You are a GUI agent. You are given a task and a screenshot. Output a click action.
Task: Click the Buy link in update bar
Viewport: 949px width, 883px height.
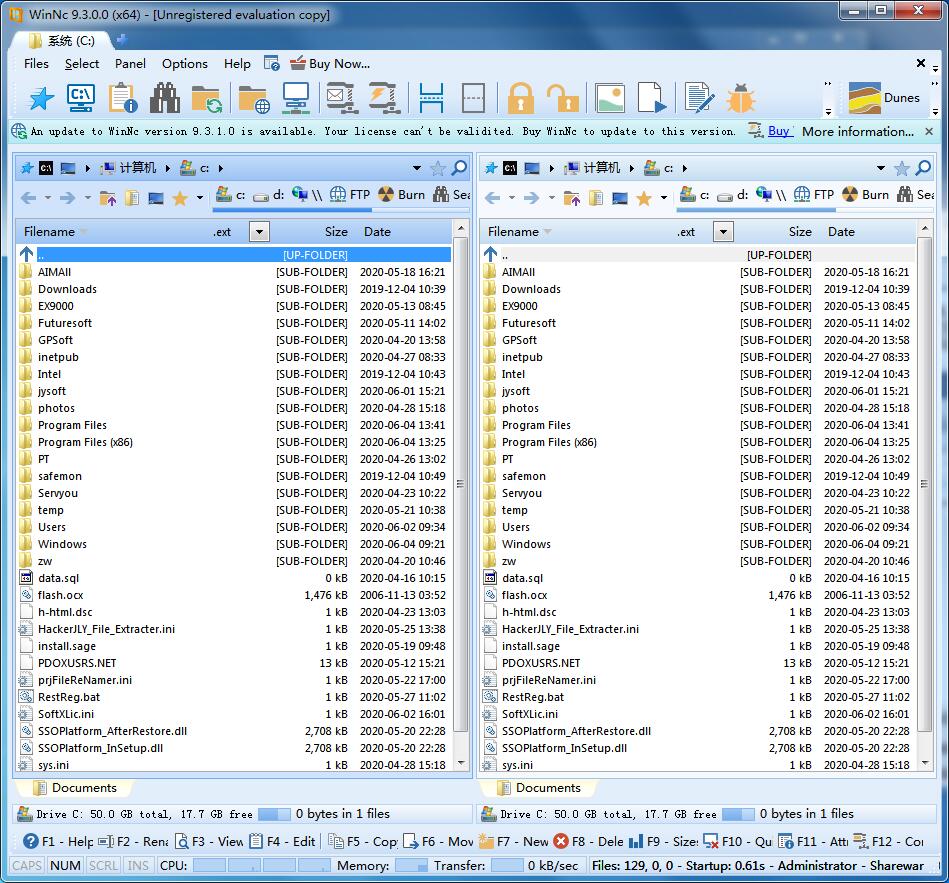click(778, 131)
